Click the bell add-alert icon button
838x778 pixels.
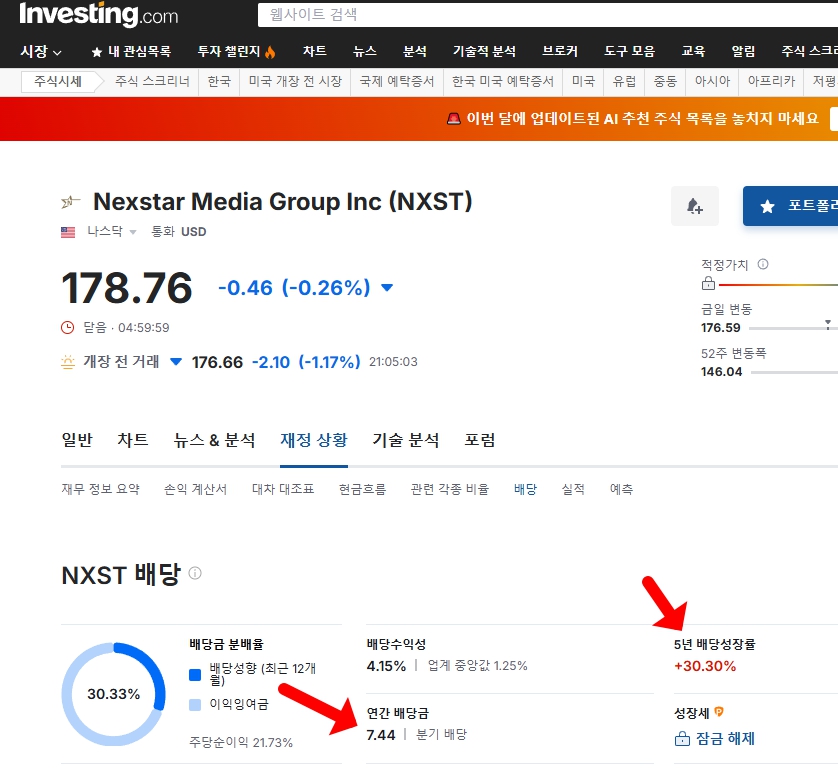tap(695, 206)
